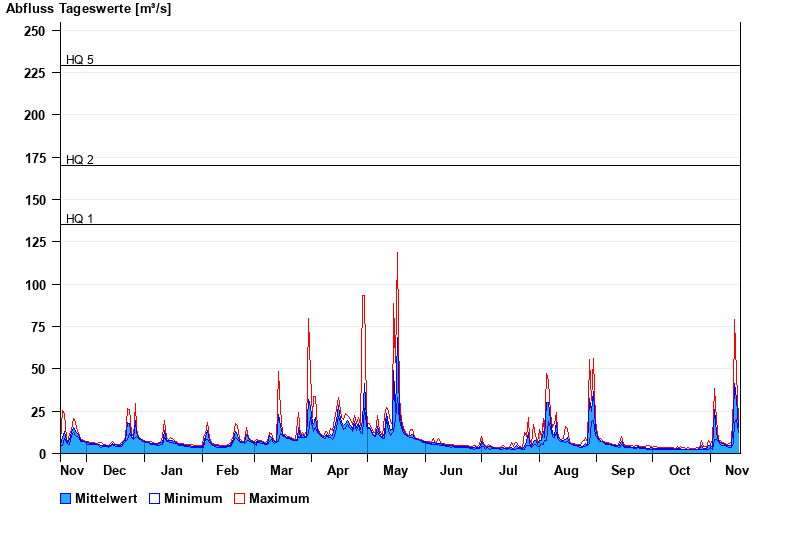Pick the Jun month label on x-axis
The height and width of the screenshot is (550, 800).
pyautogui.click(x=452, y=470)
